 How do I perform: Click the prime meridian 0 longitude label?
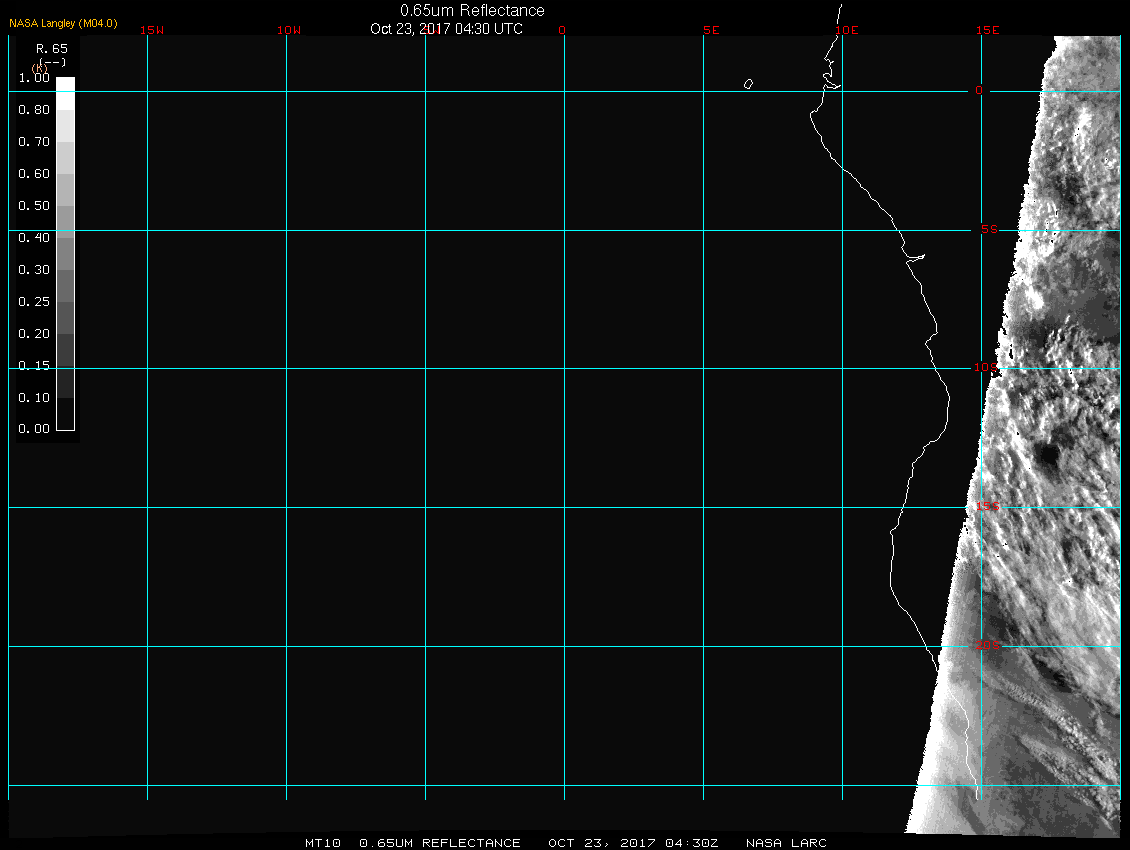[x=562, y=30]
